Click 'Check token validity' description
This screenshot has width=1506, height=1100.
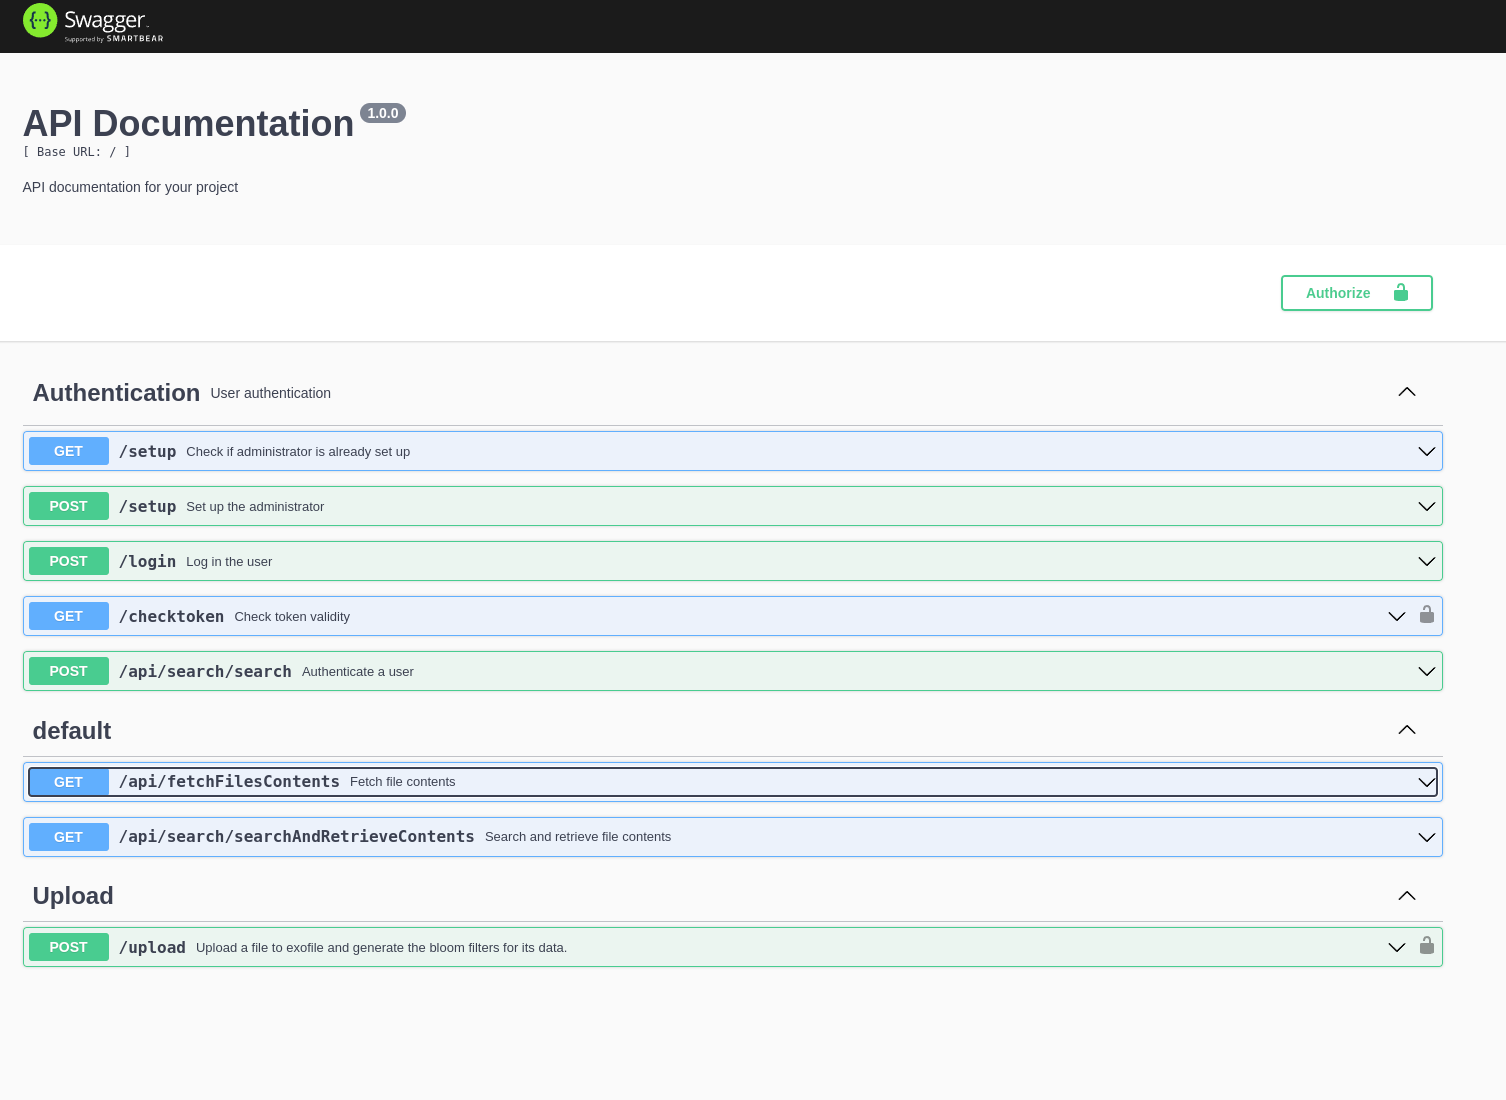click(292, 617)
